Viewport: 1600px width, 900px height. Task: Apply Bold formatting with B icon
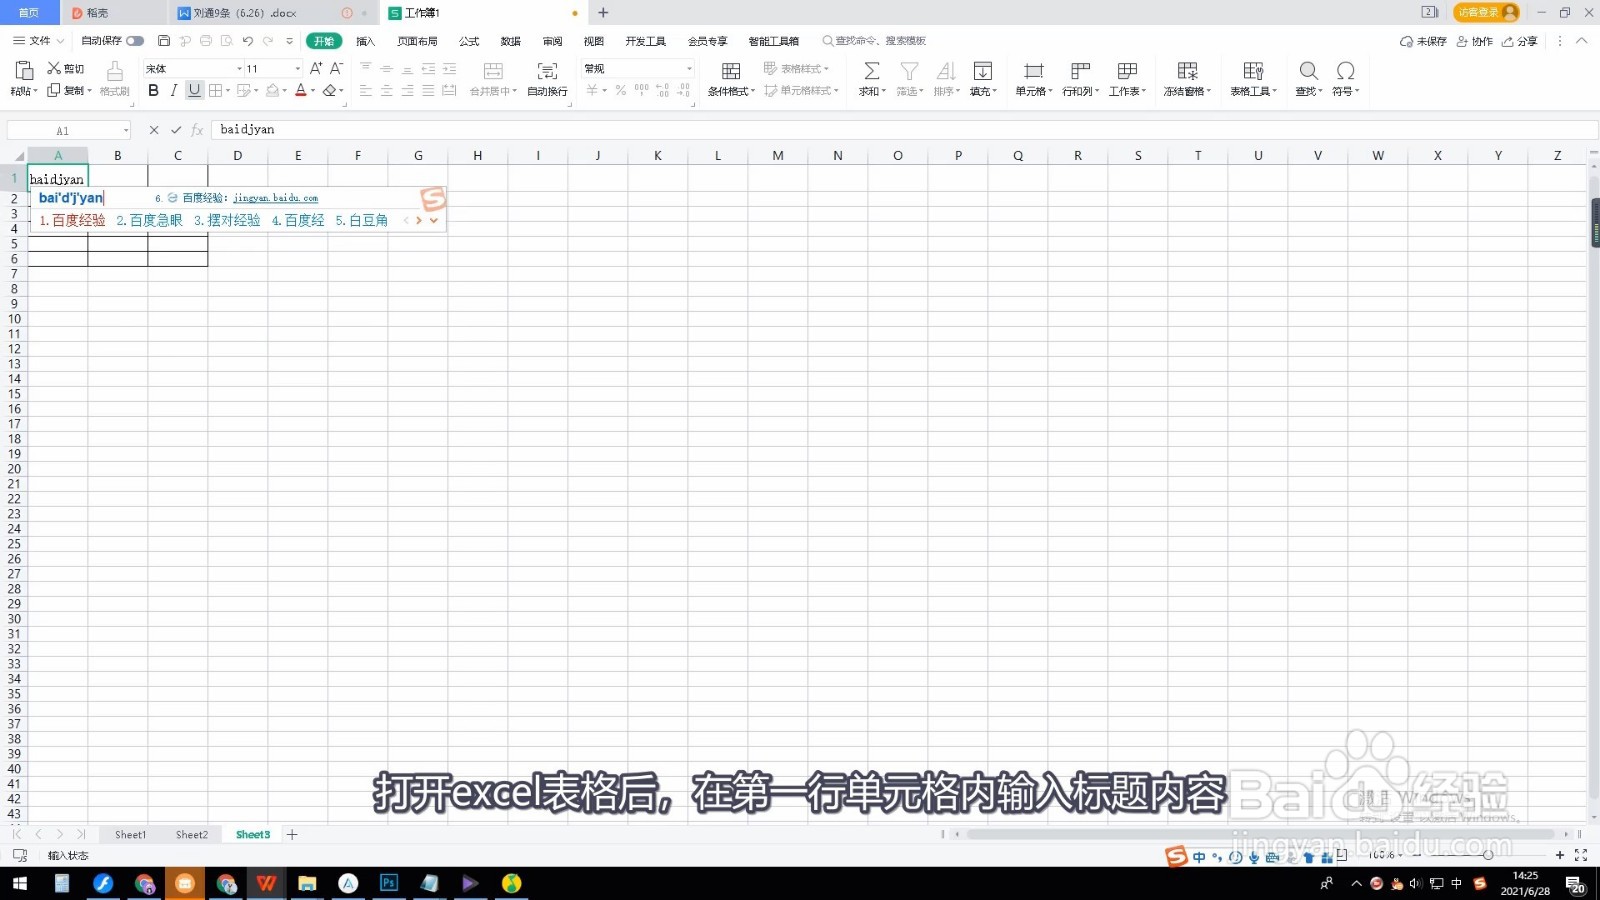(153, 91)
